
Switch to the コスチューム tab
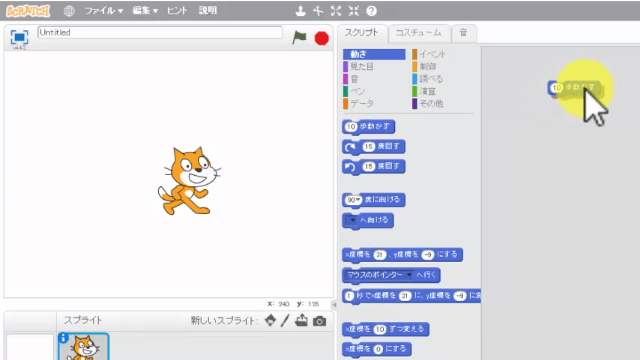tap(419, 33)
